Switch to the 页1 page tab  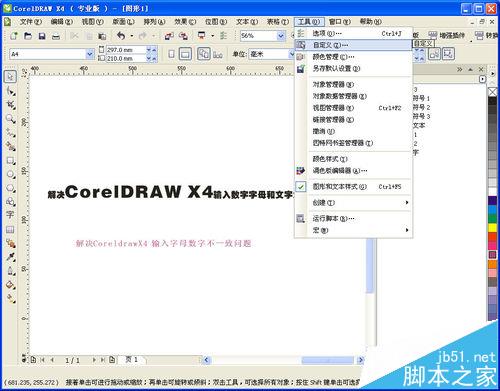click(132, 360)
